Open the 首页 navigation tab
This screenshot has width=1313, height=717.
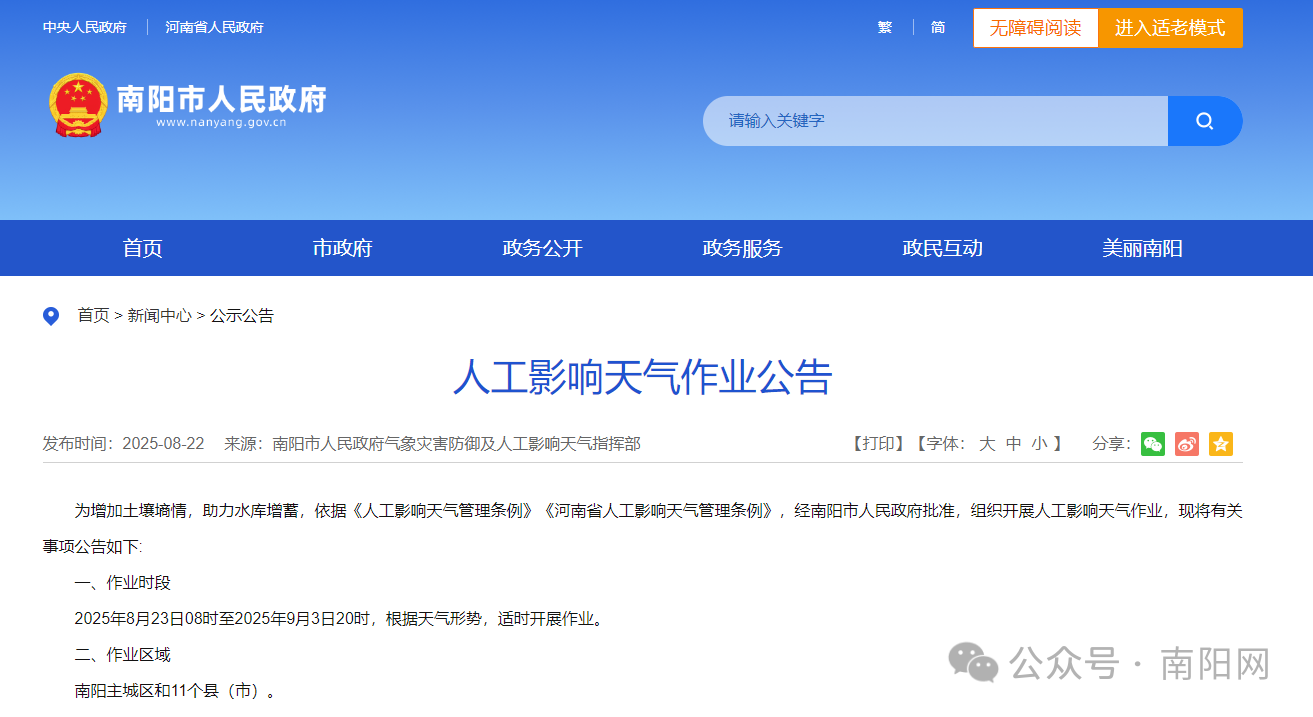142,248
